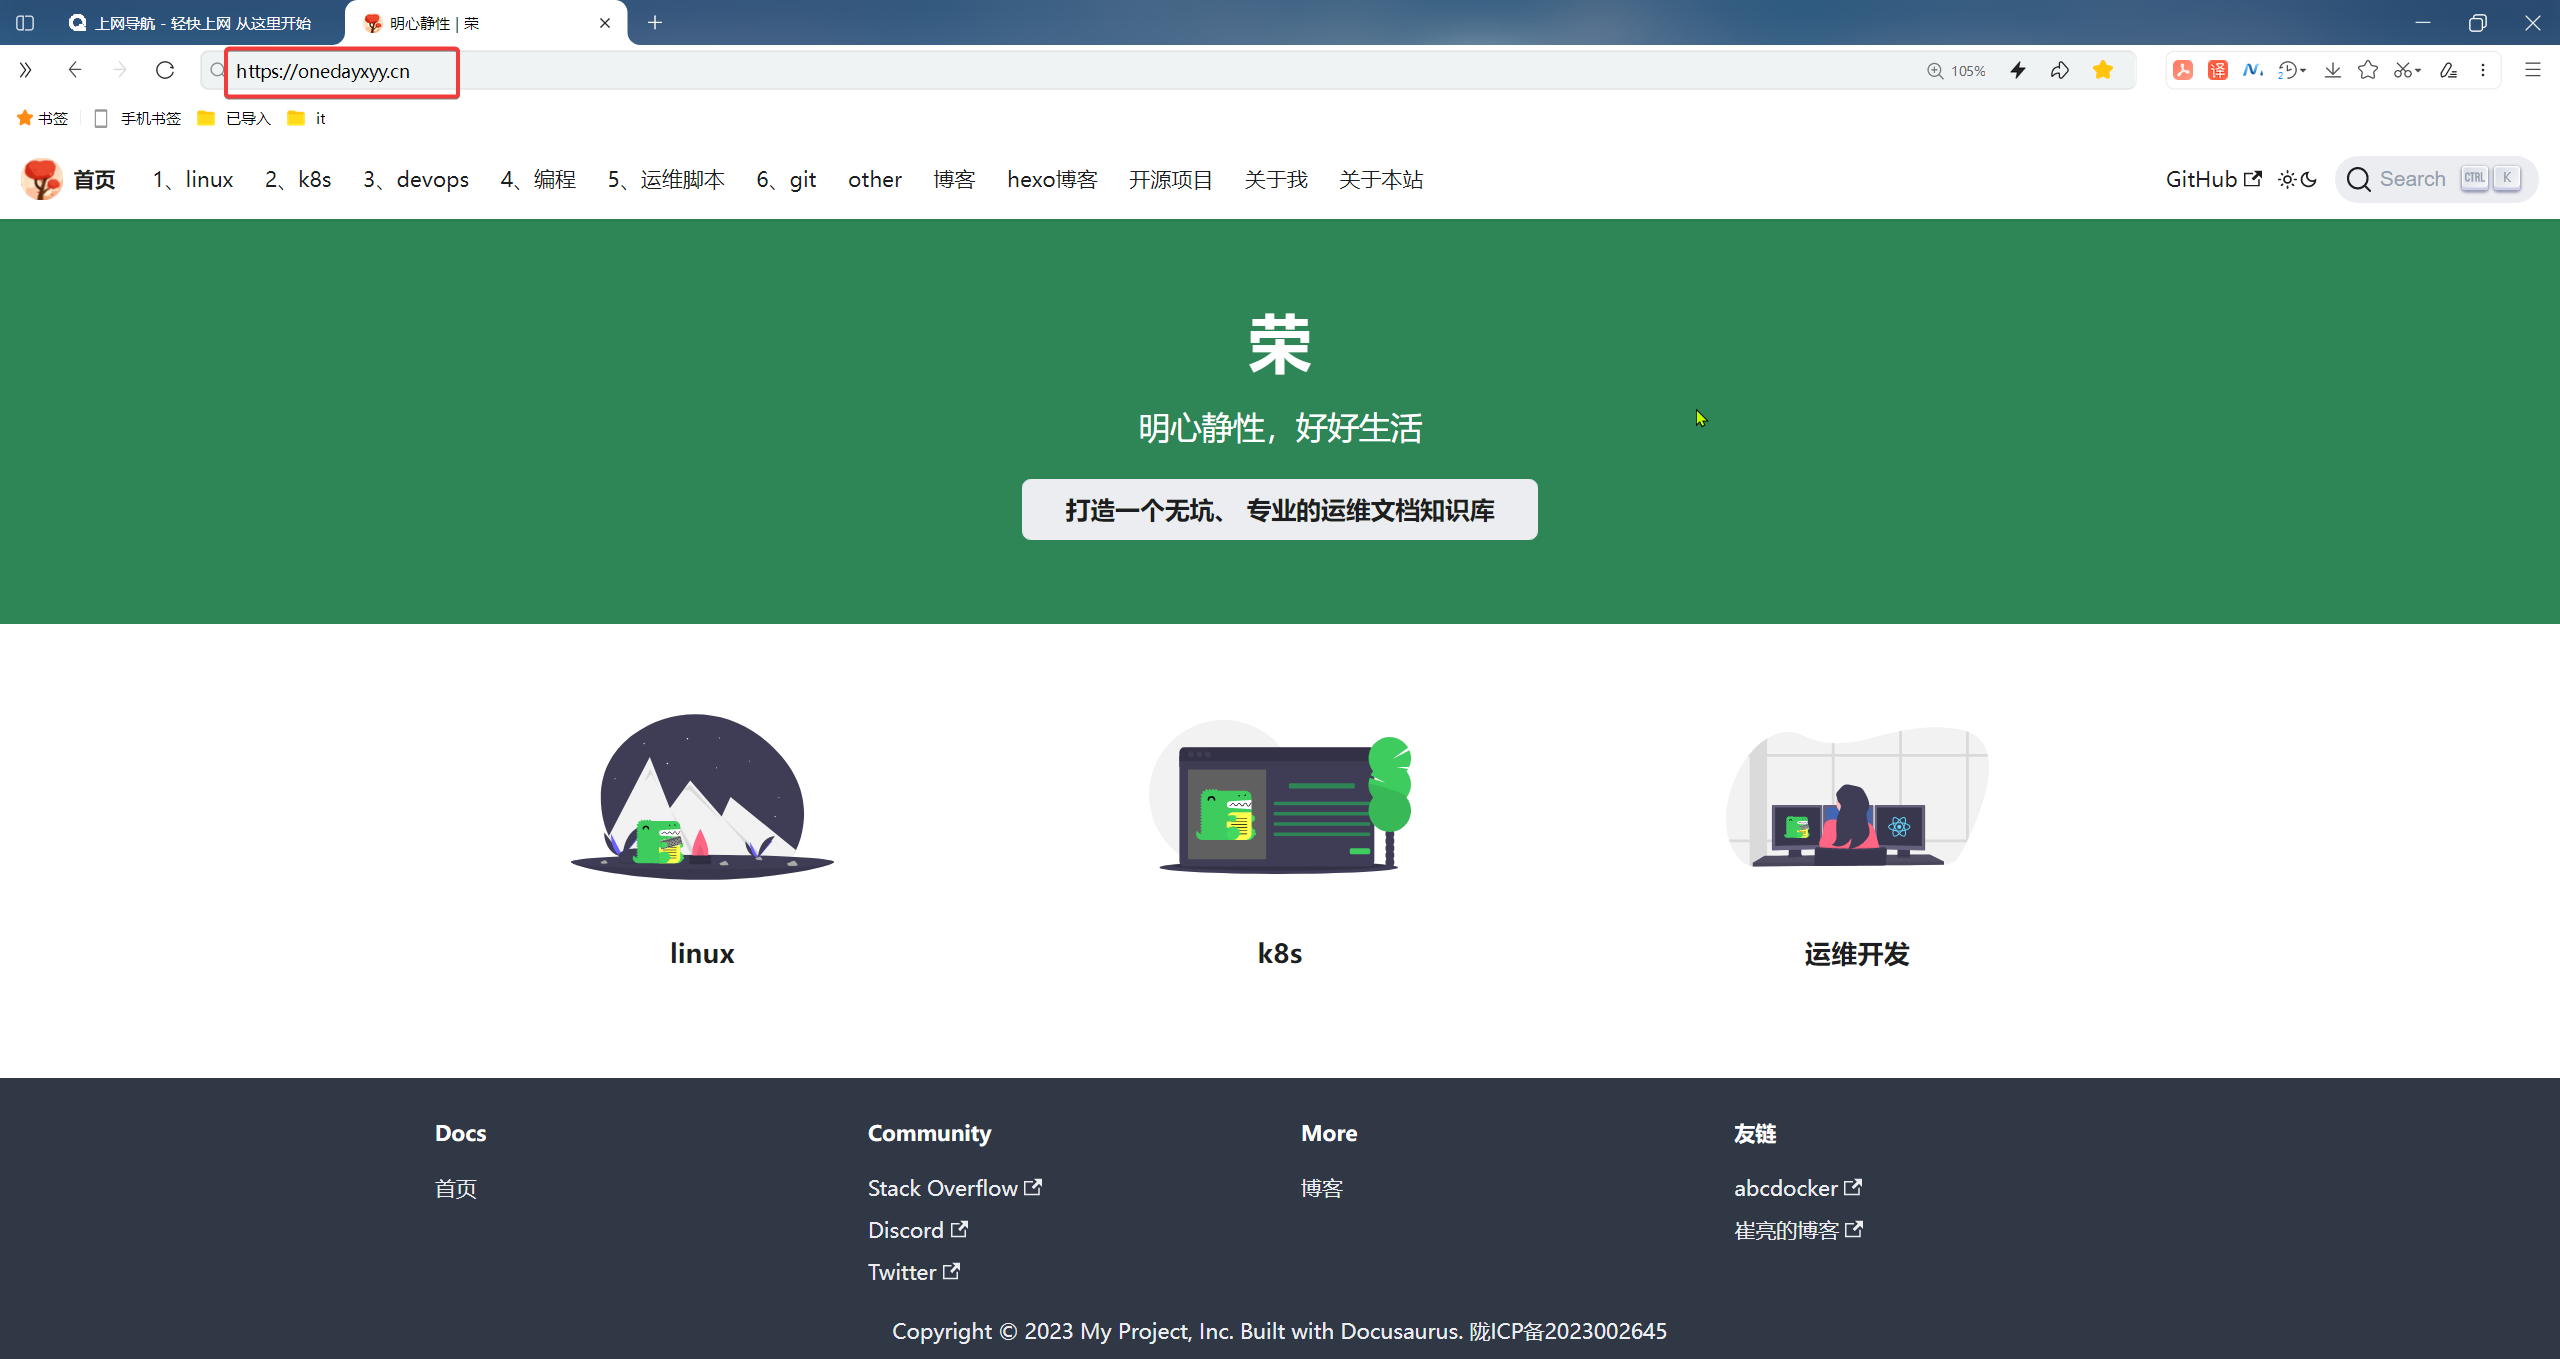
Task: Click the outlined favorites star icon
Action: (x=2368, y=70)
